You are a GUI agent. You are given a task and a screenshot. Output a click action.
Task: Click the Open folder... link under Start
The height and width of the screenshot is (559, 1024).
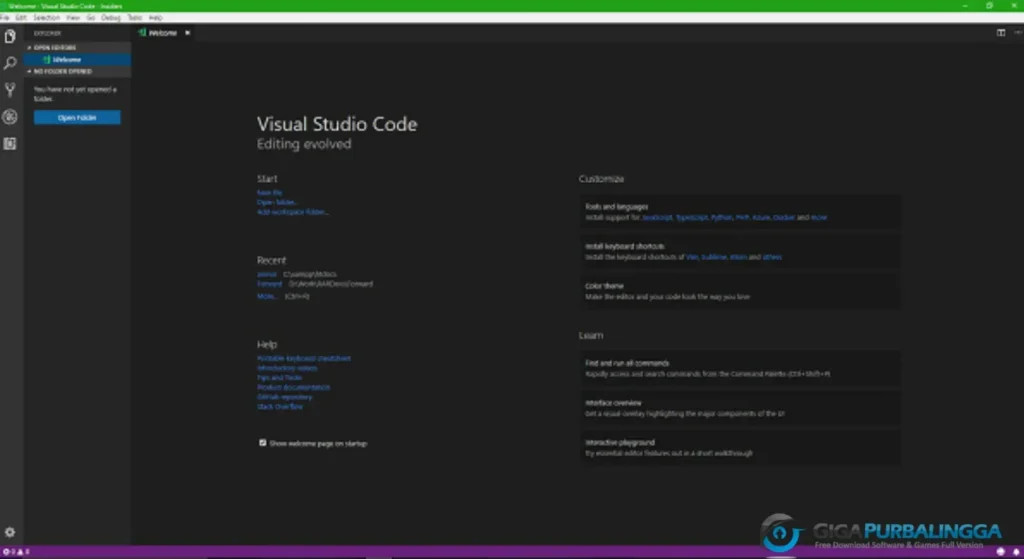277,202
